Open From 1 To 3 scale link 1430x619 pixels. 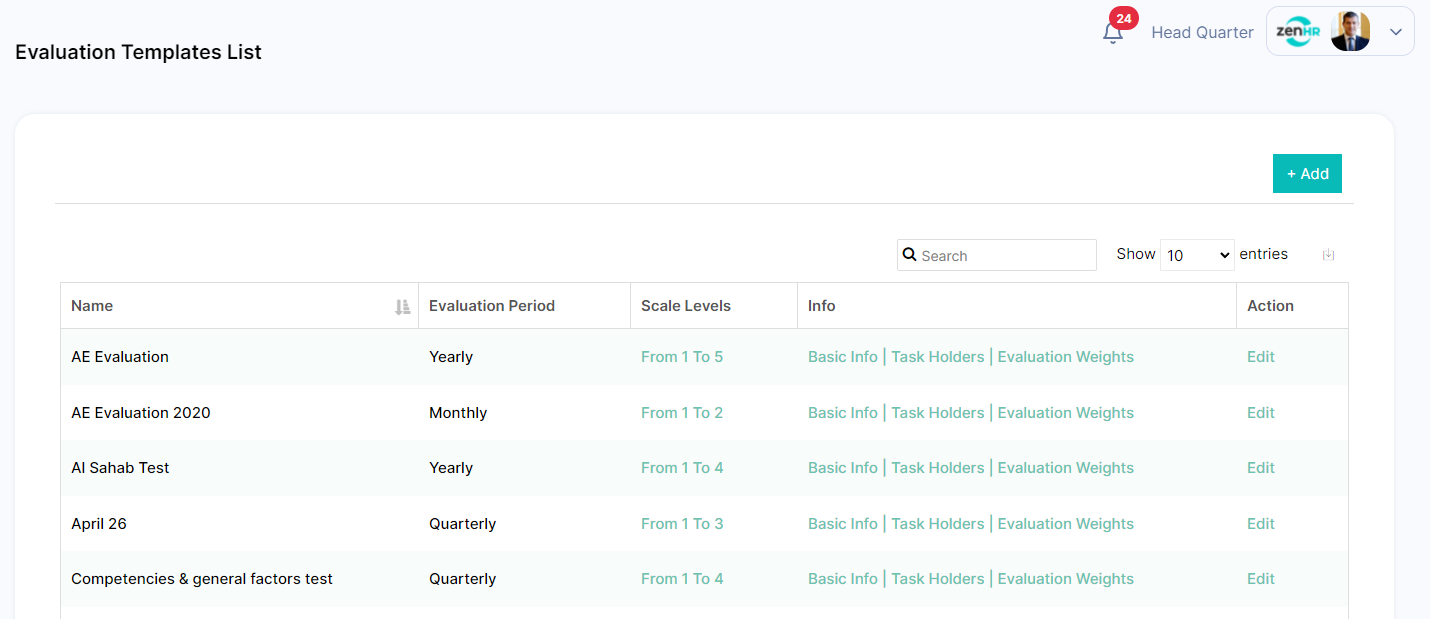coord(682,524)
